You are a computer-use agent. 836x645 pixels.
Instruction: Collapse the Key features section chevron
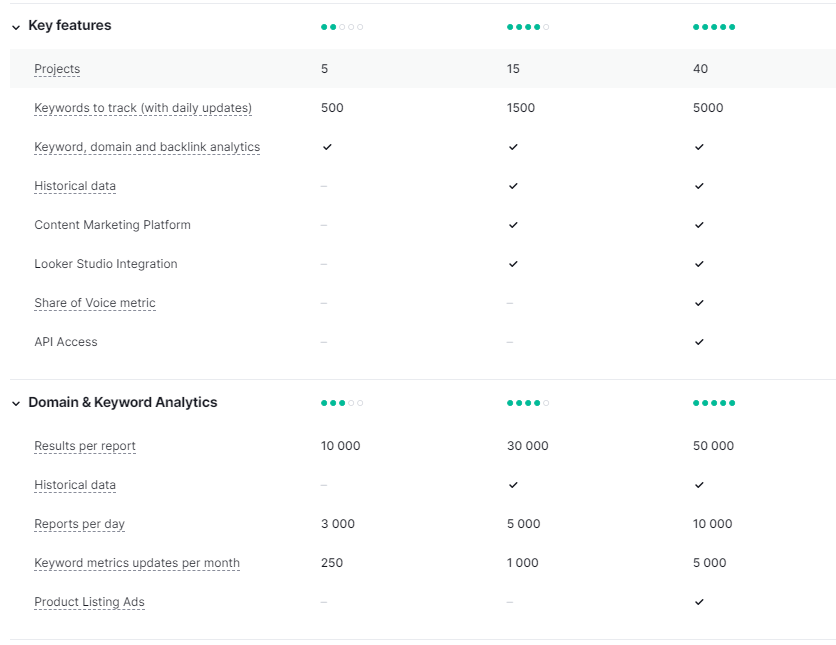tap(16, 27)
